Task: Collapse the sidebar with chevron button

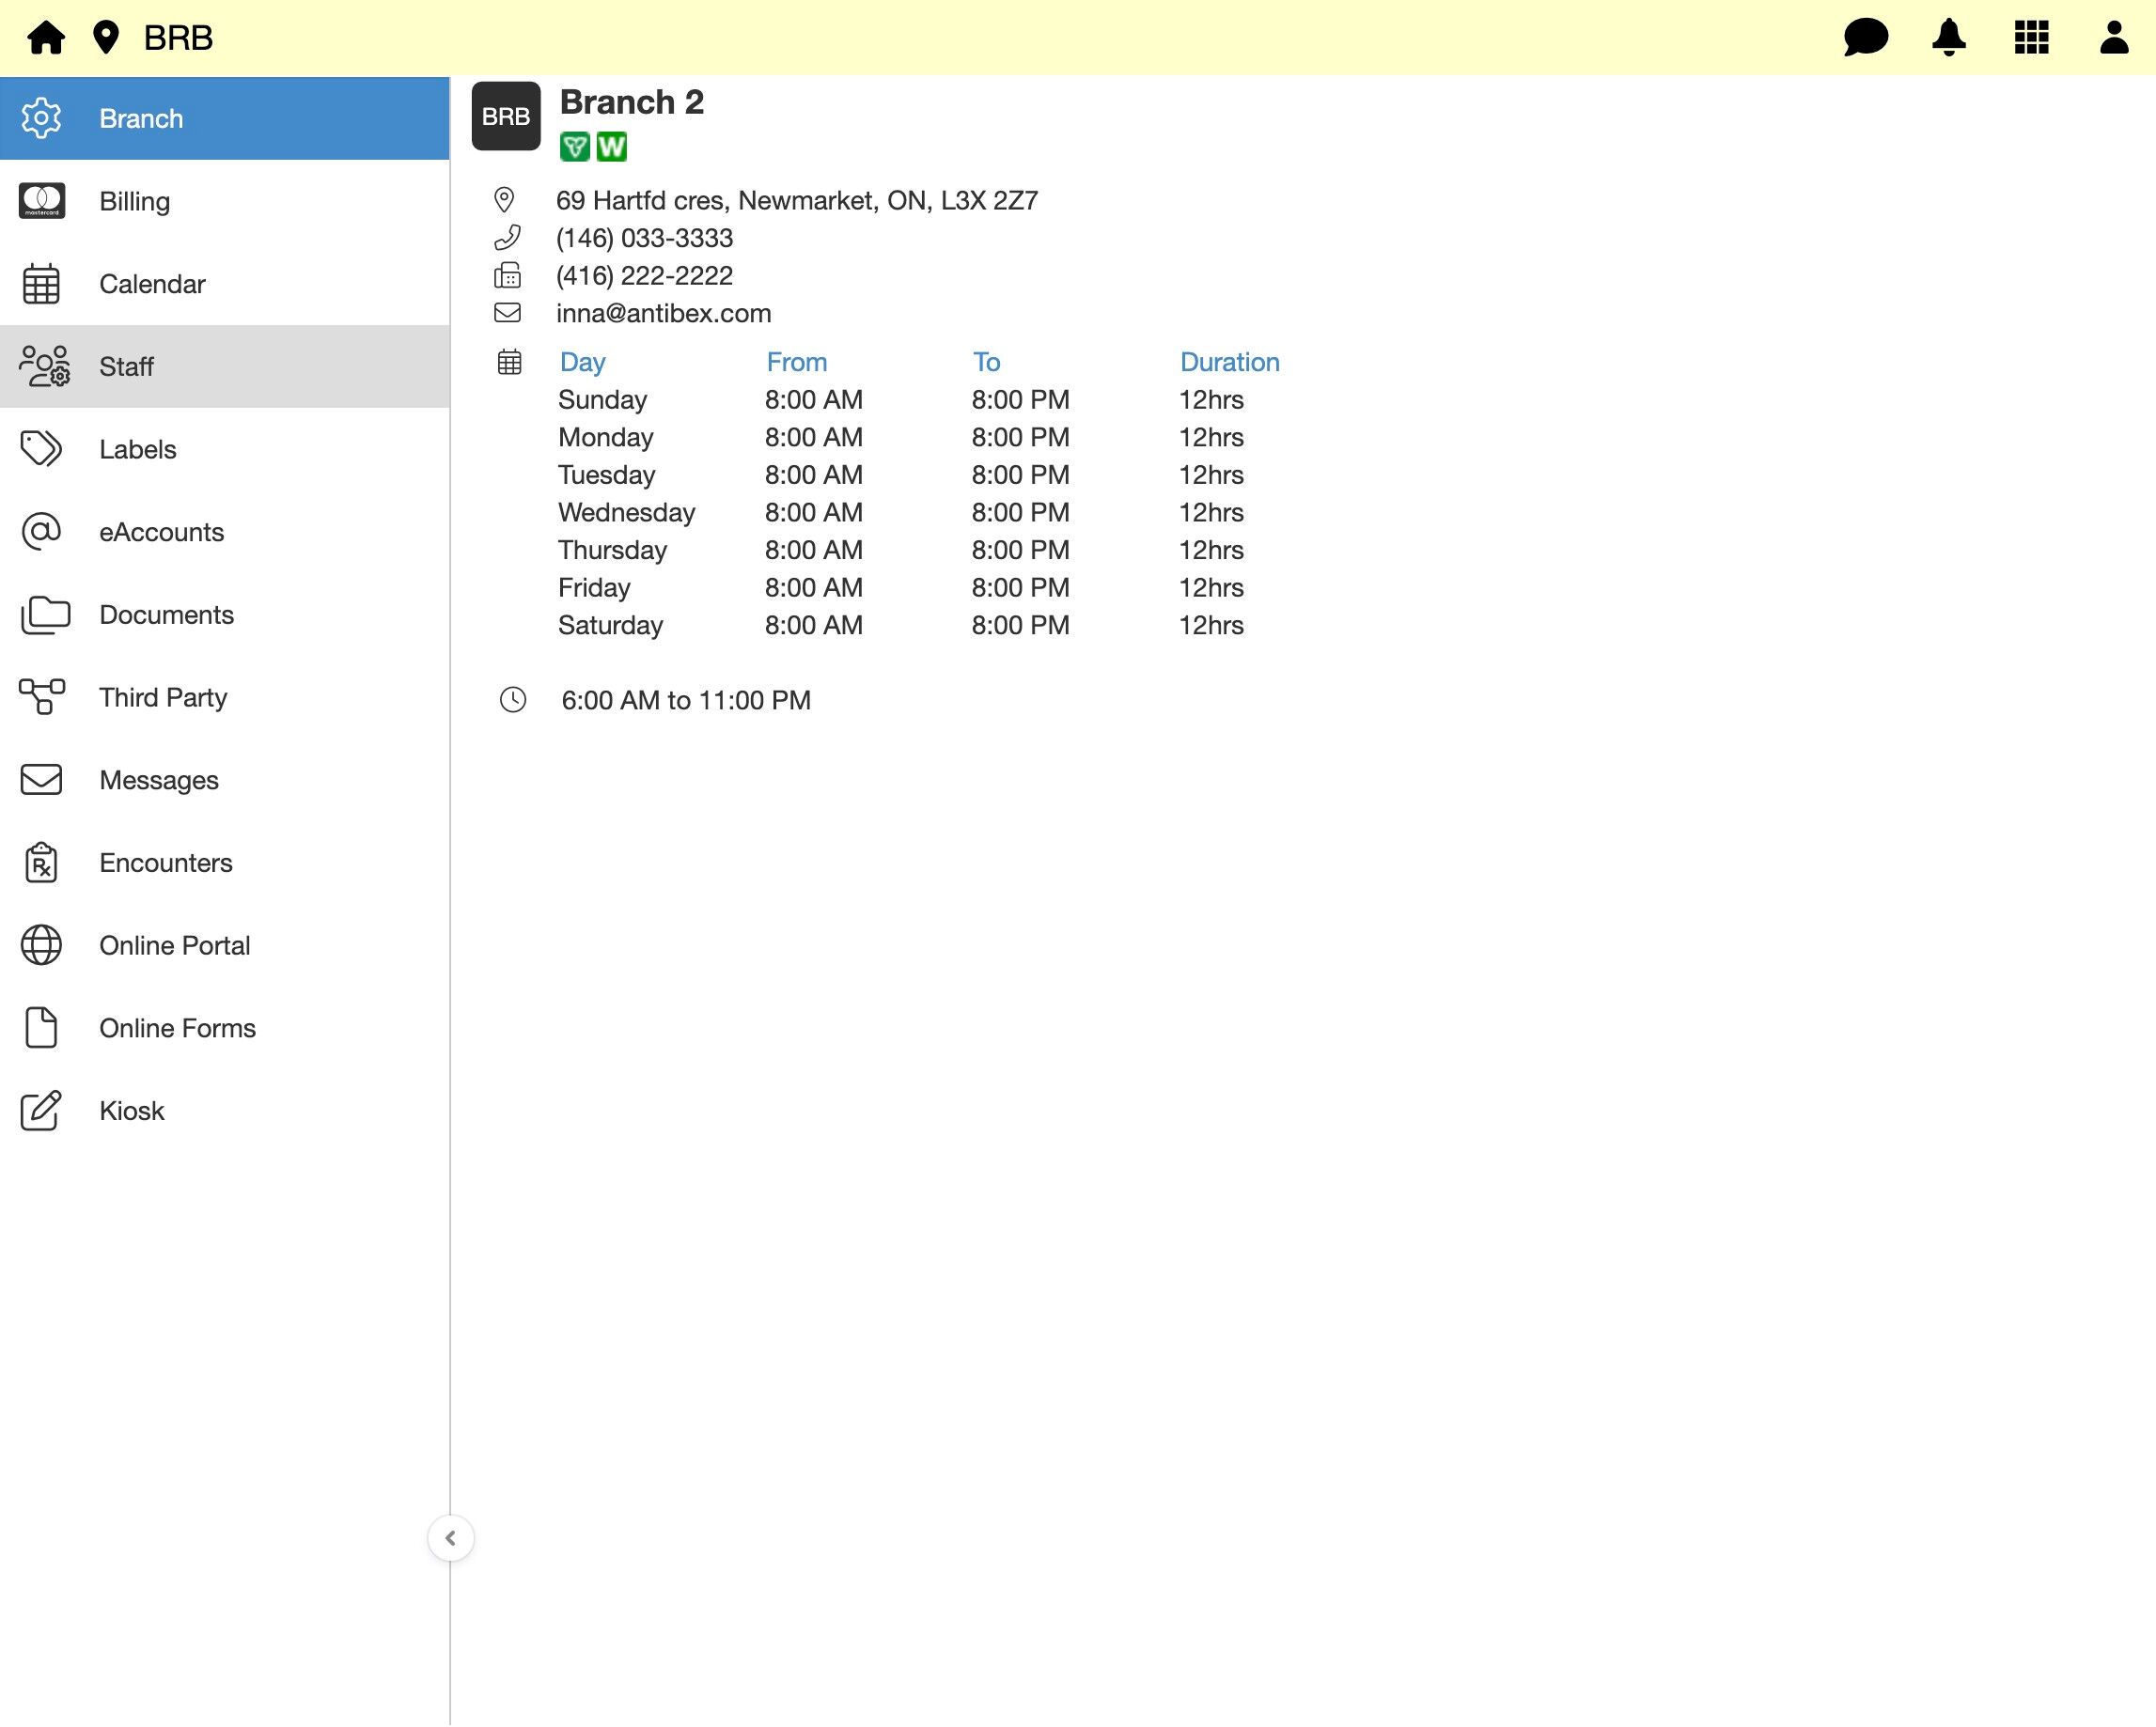Action: (x=450, y=1538)
